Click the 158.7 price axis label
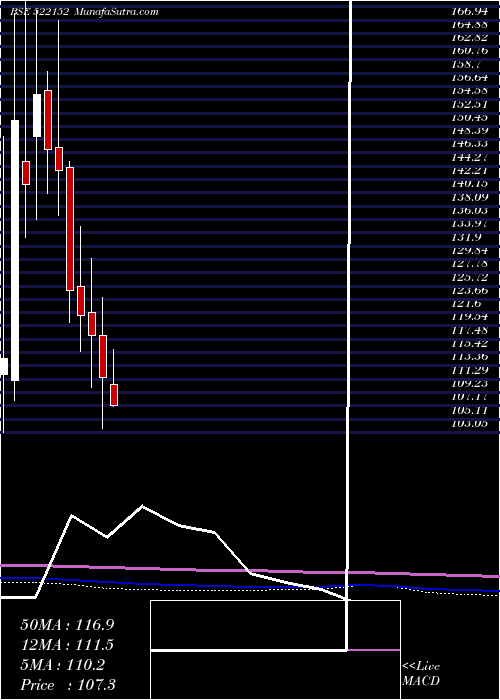 [x=467, y=64]
